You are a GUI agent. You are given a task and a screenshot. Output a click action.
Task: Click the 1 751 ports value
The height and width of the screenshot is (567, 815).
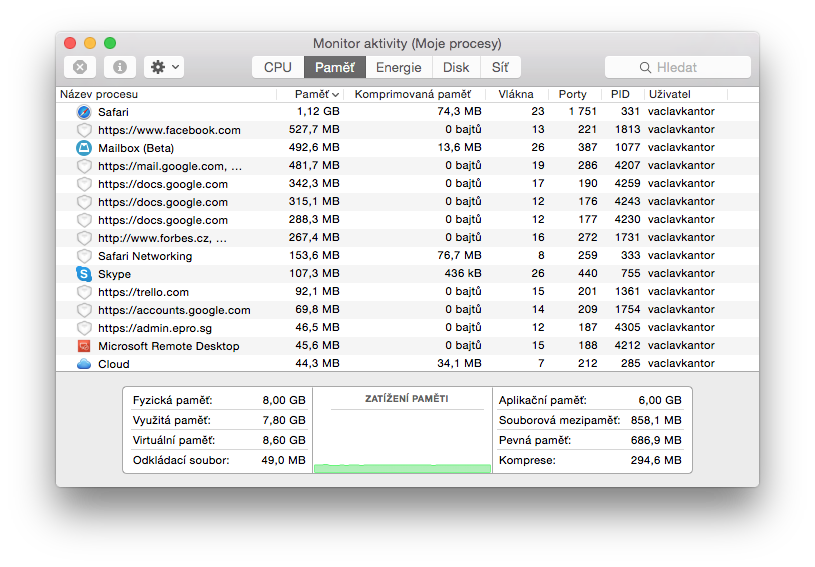pos(582,111)
